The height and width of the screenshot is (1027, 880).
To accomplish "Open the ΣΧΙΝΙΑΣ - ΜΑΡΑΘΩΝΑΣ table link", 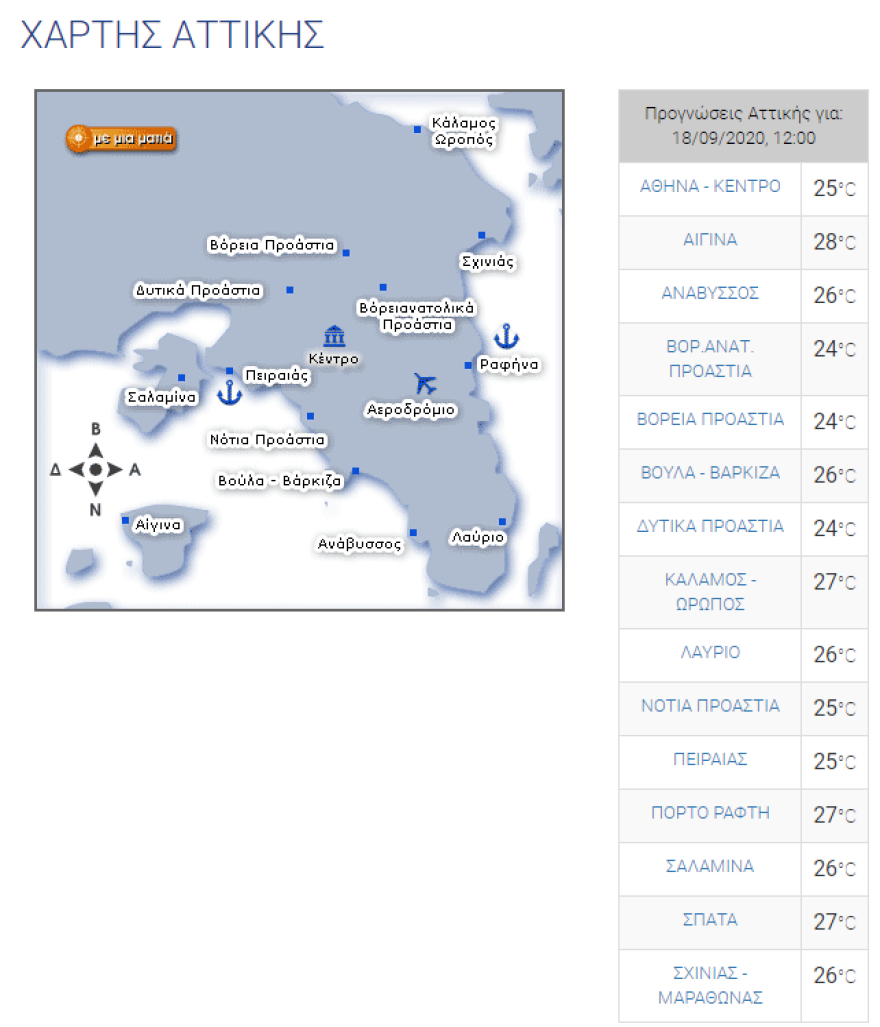I will tap(710, 985).
